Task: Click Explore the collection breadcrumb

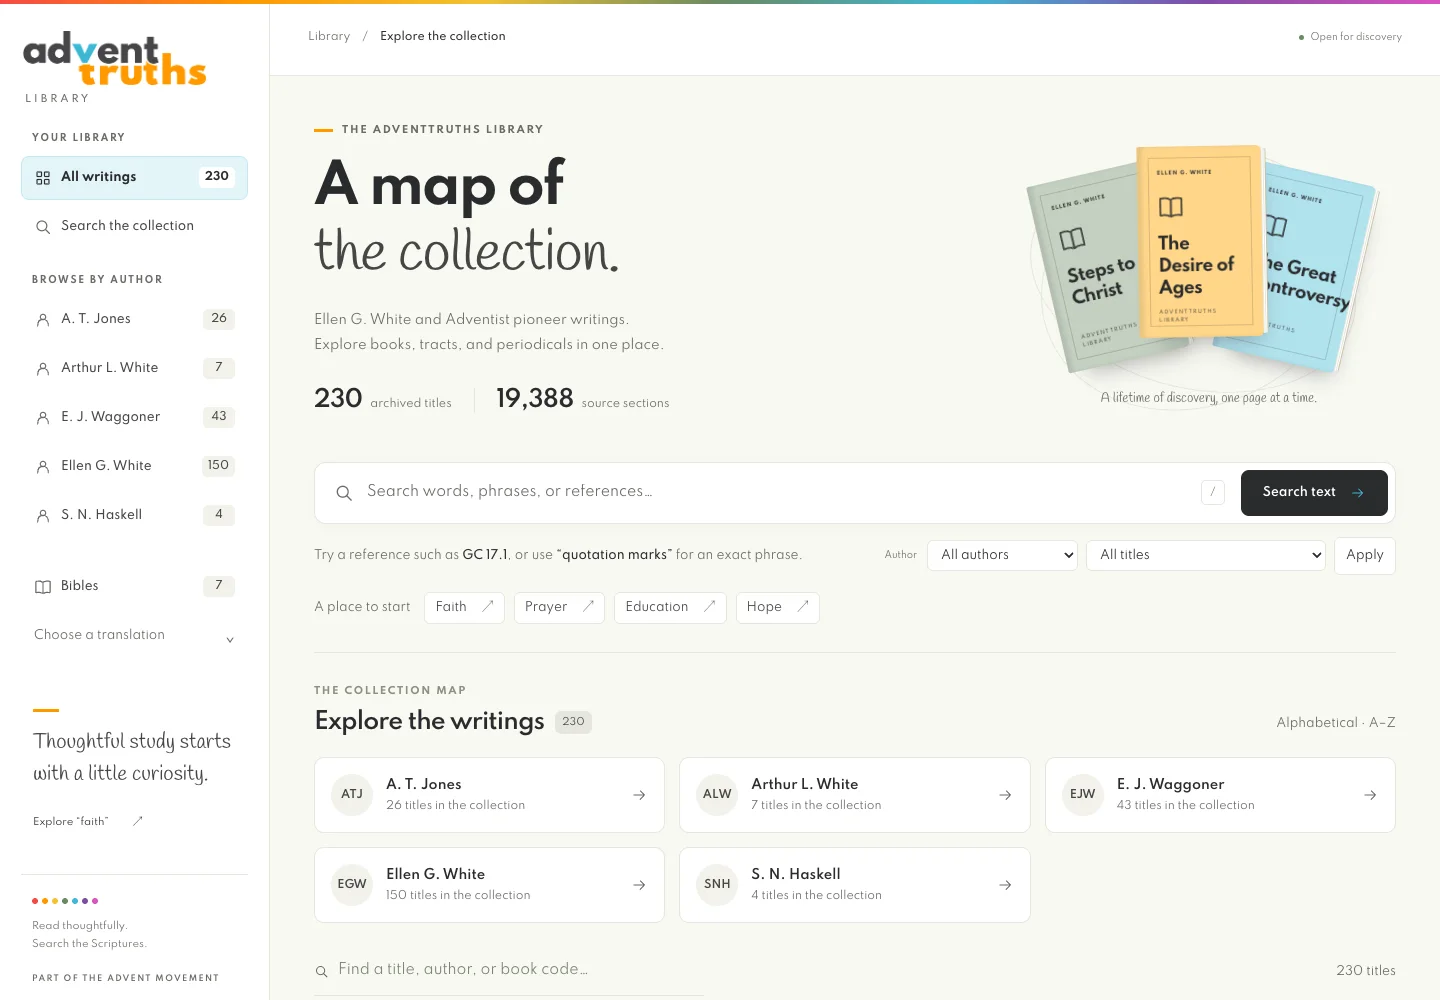Action: pos(443,36)
